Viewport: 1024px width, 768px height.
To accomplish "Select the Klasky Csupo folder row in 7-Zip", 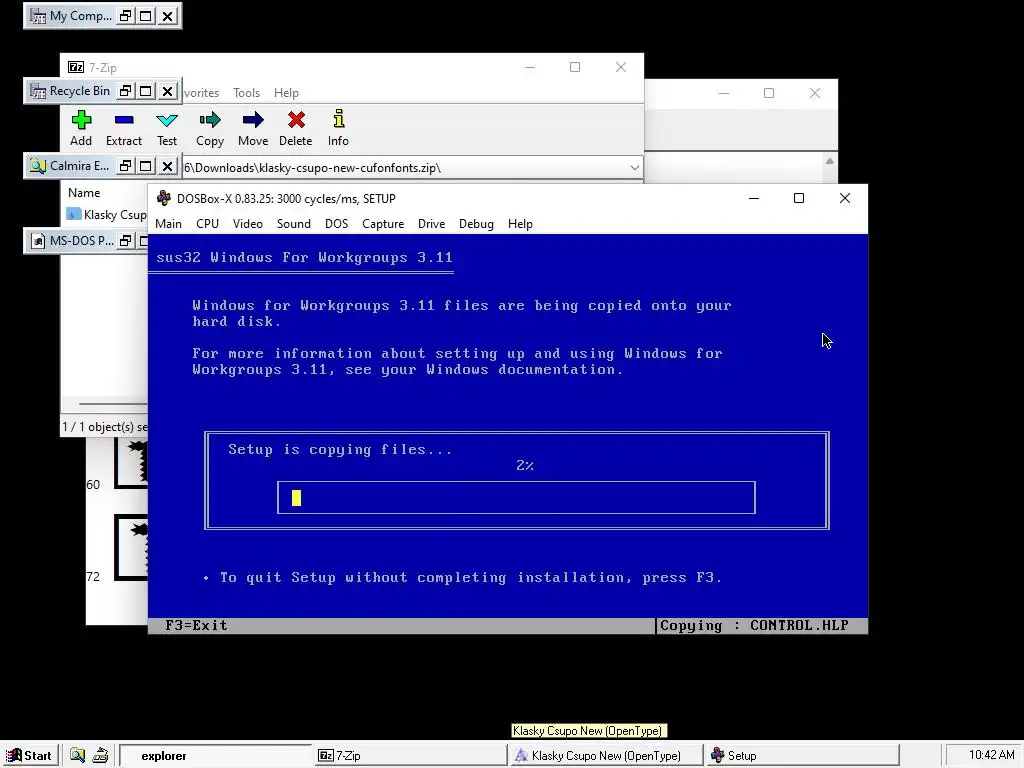I will (106, 215).
